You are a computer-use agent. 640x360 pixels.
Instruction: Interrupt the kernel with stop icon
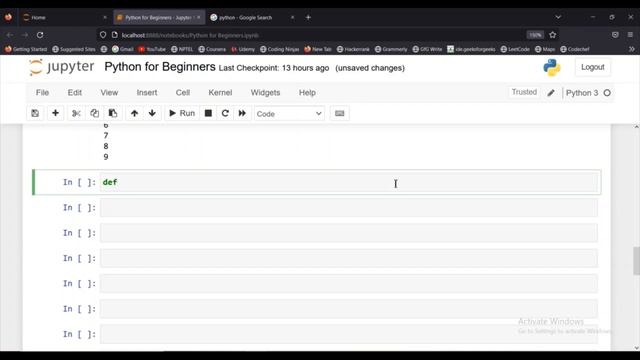click(208, 113)
